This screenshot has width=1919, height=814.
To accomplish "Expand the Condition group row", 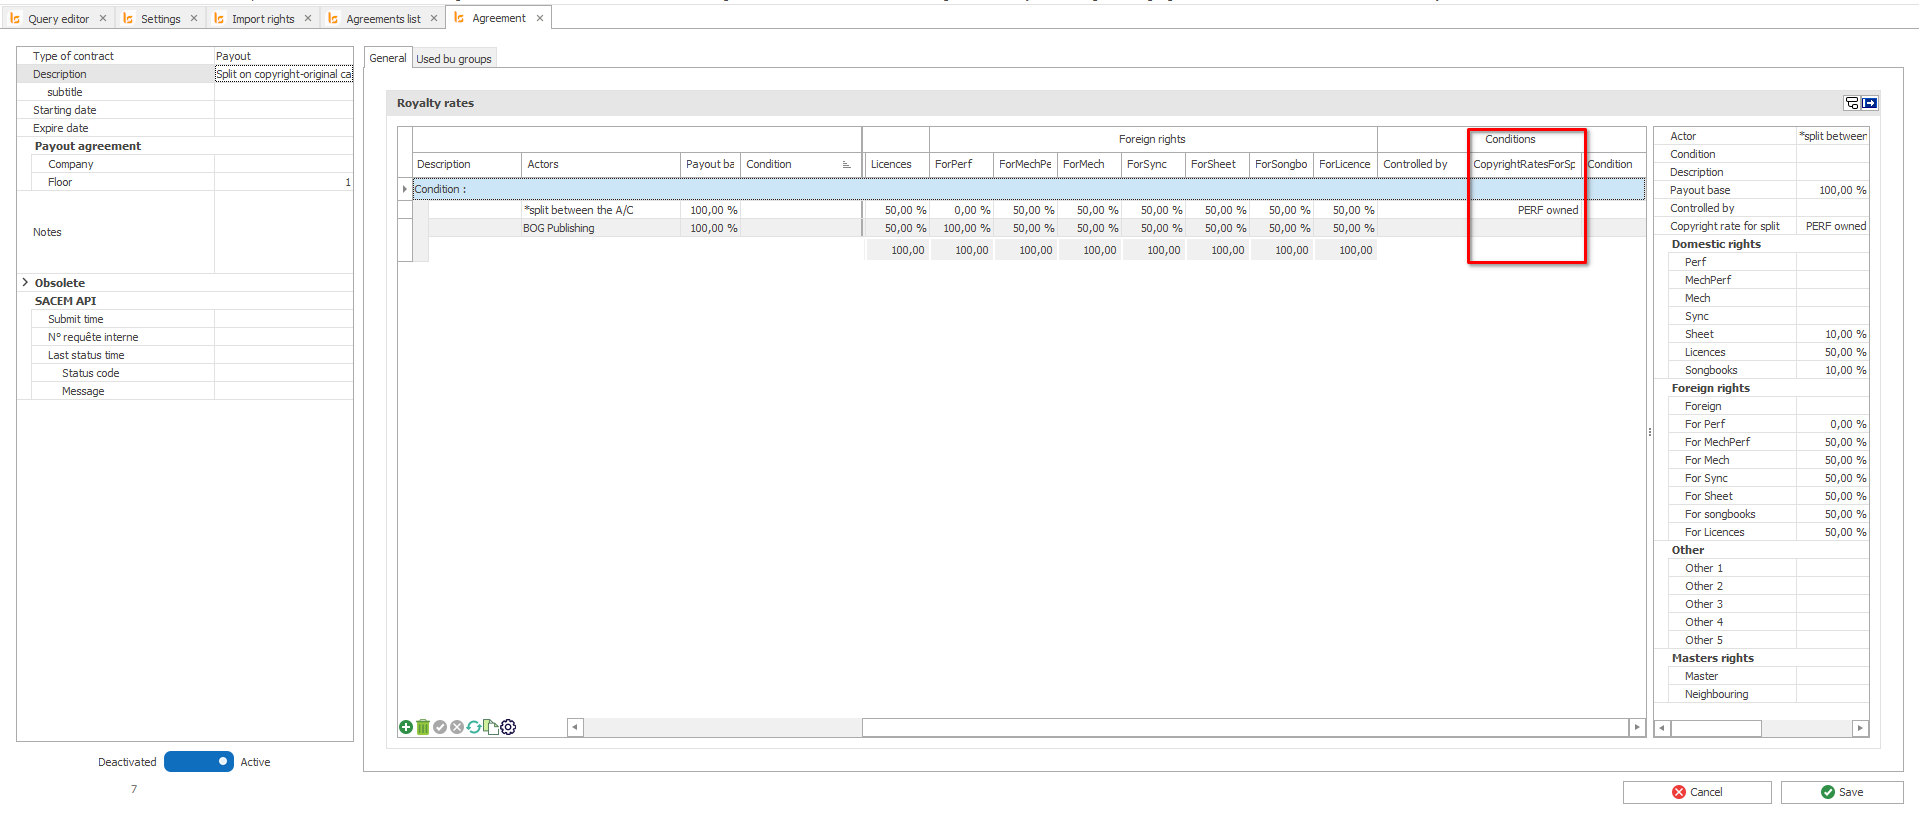I will point(405,189).
